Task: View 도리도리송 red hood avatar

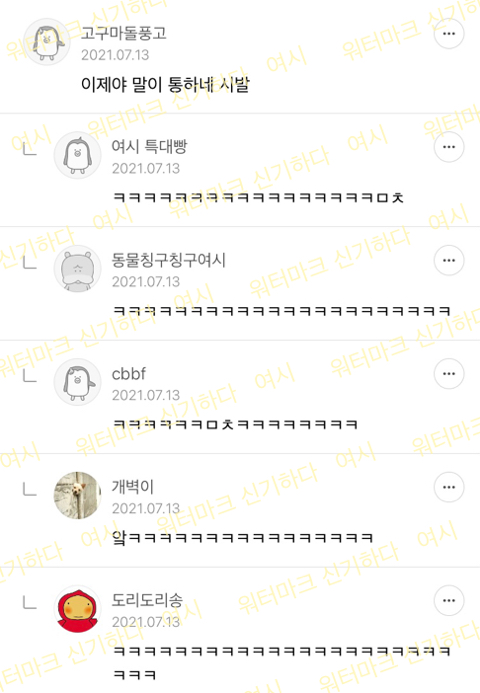Action: (77, 609)
